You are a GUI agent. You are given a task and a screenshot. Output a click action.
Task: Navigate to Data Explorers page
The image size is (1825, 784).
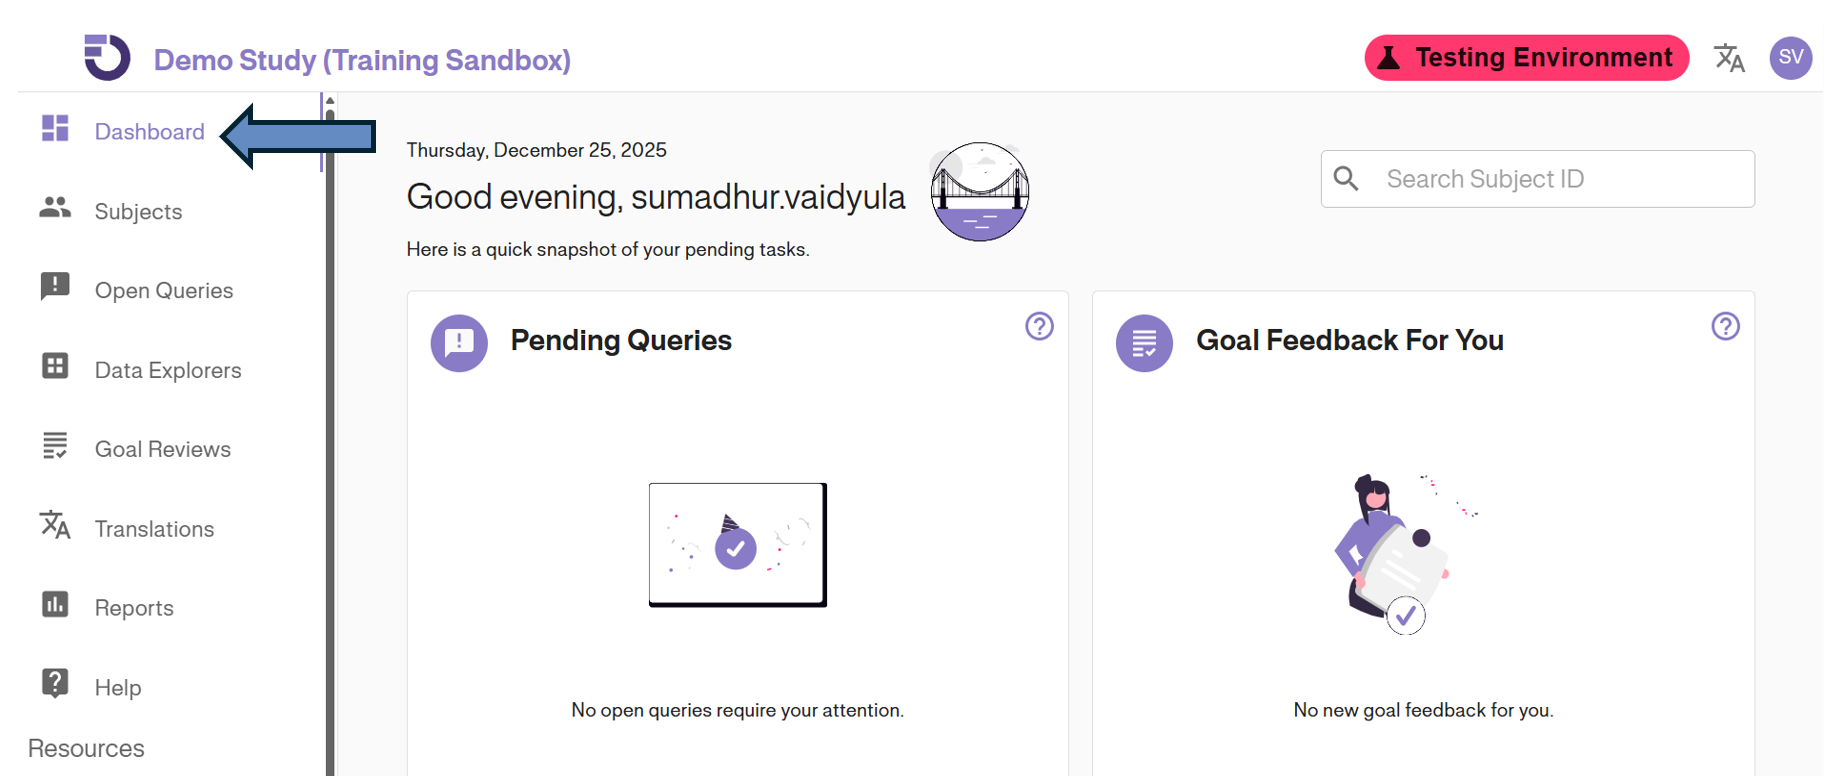[x=168, y=371]
